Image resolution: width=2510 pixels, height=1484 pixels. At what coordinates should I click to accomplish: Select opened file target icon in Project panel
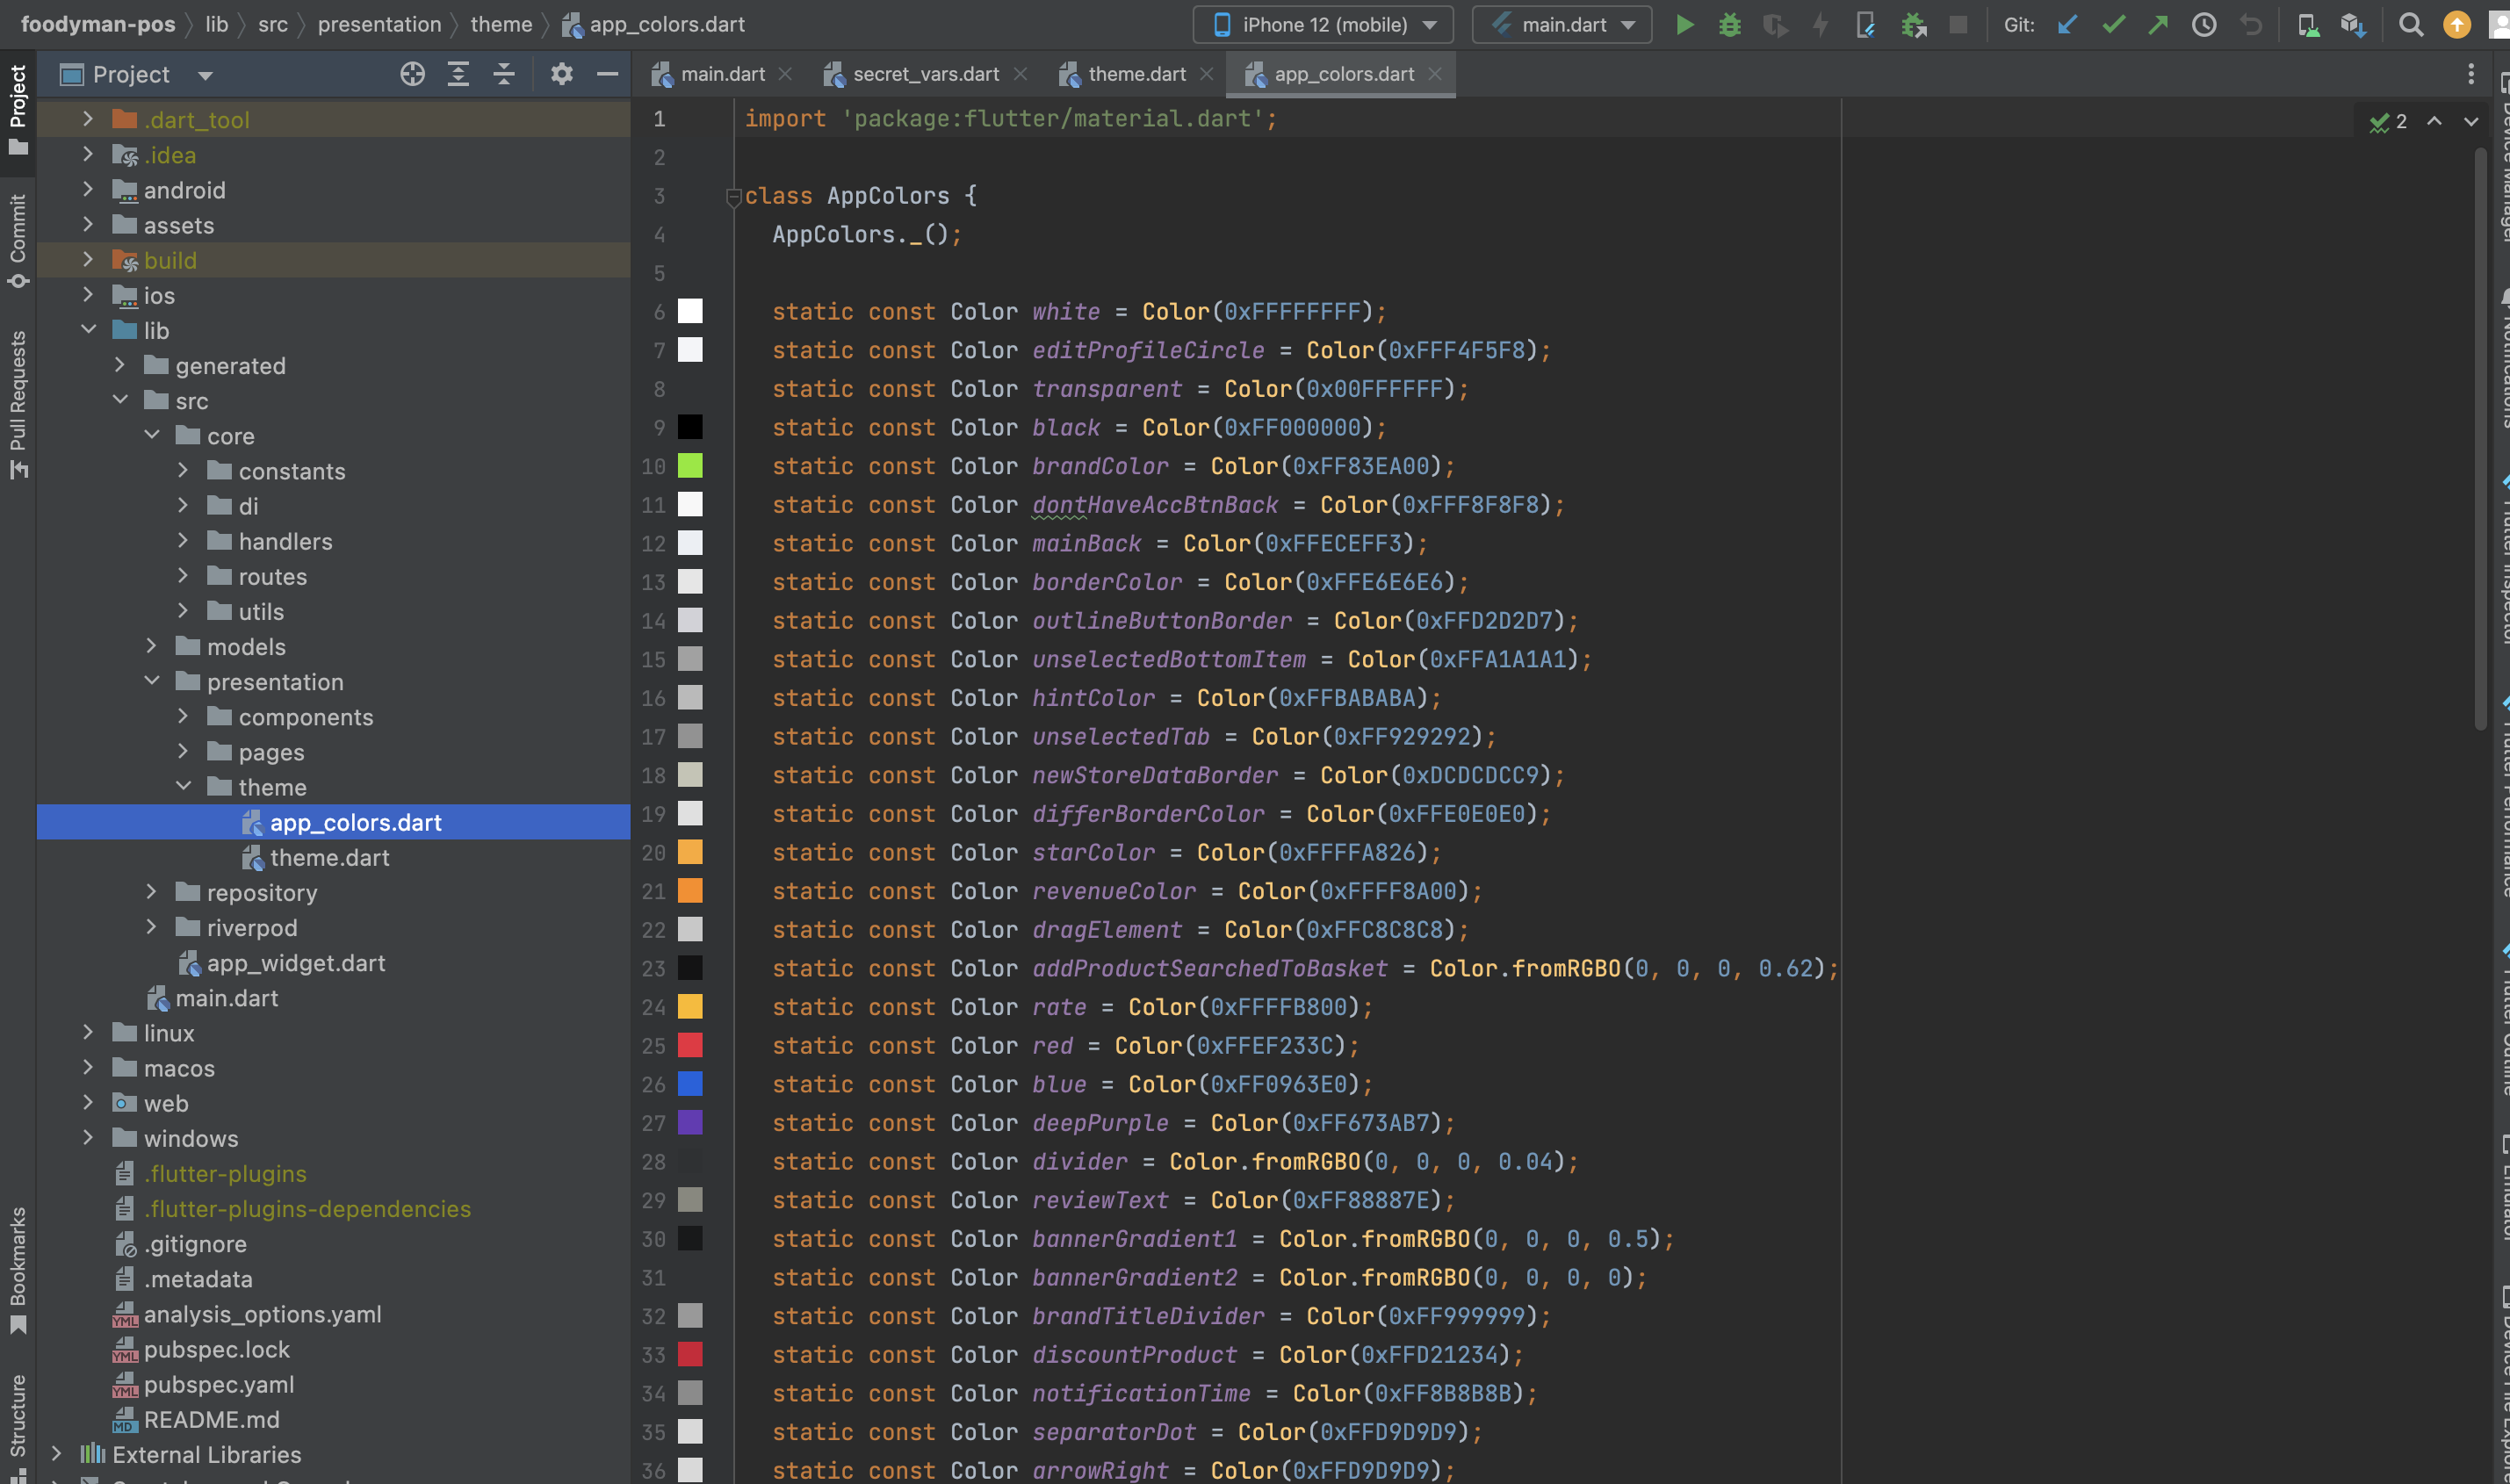[x=412, y=74]
